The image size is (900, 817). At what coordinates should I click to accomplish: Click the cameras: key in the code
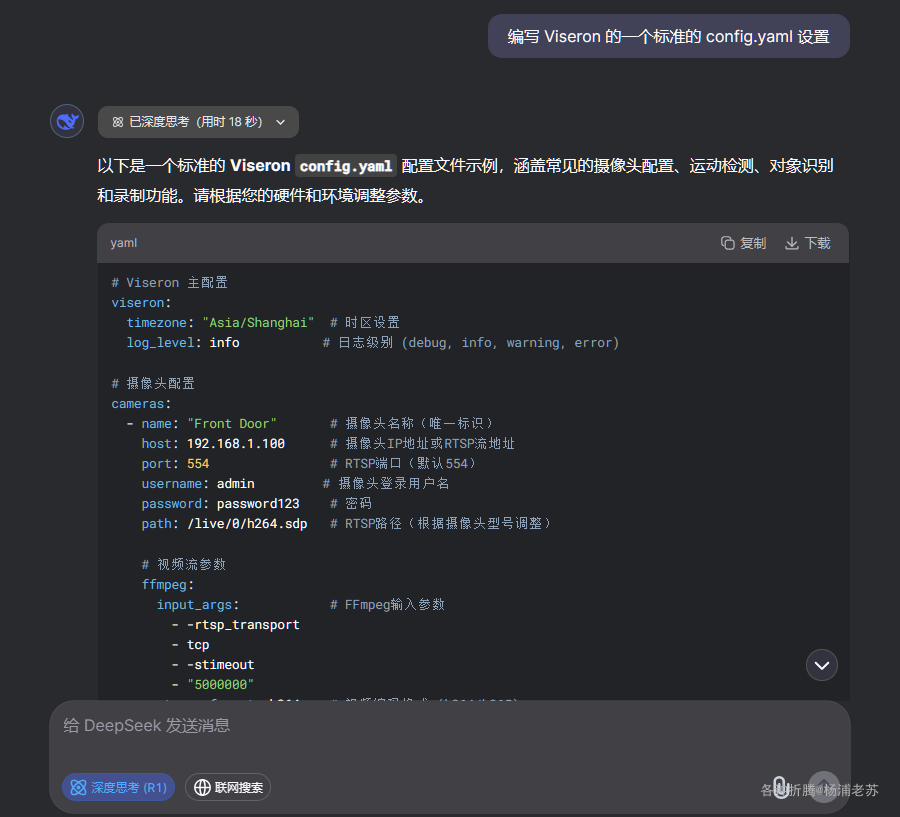[x=141, y=404]
